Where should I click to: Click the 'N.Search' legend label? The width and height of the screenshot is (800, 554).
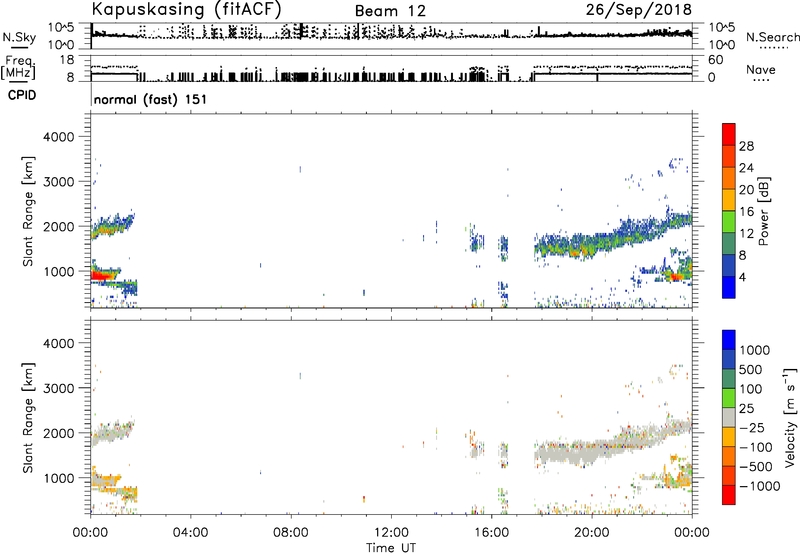(772, 37)
